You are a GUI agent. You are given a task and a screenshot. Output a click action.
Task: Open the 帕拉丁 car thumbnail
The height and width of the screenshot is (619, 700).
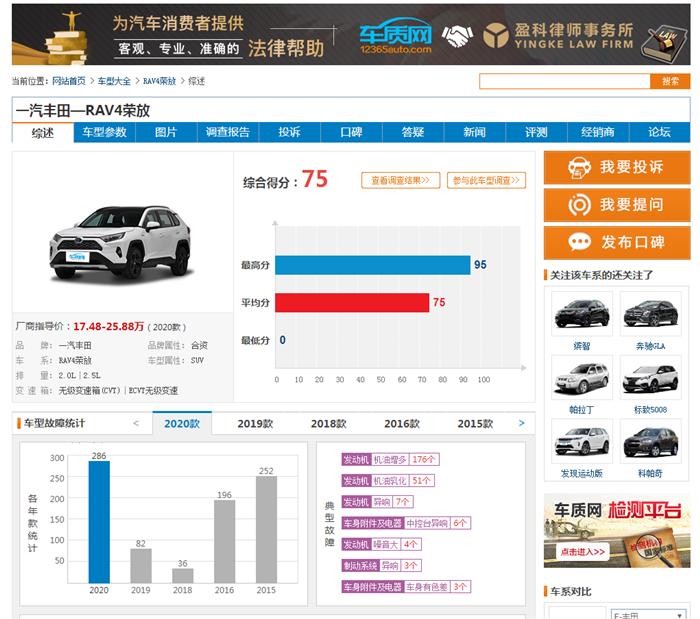582,377
